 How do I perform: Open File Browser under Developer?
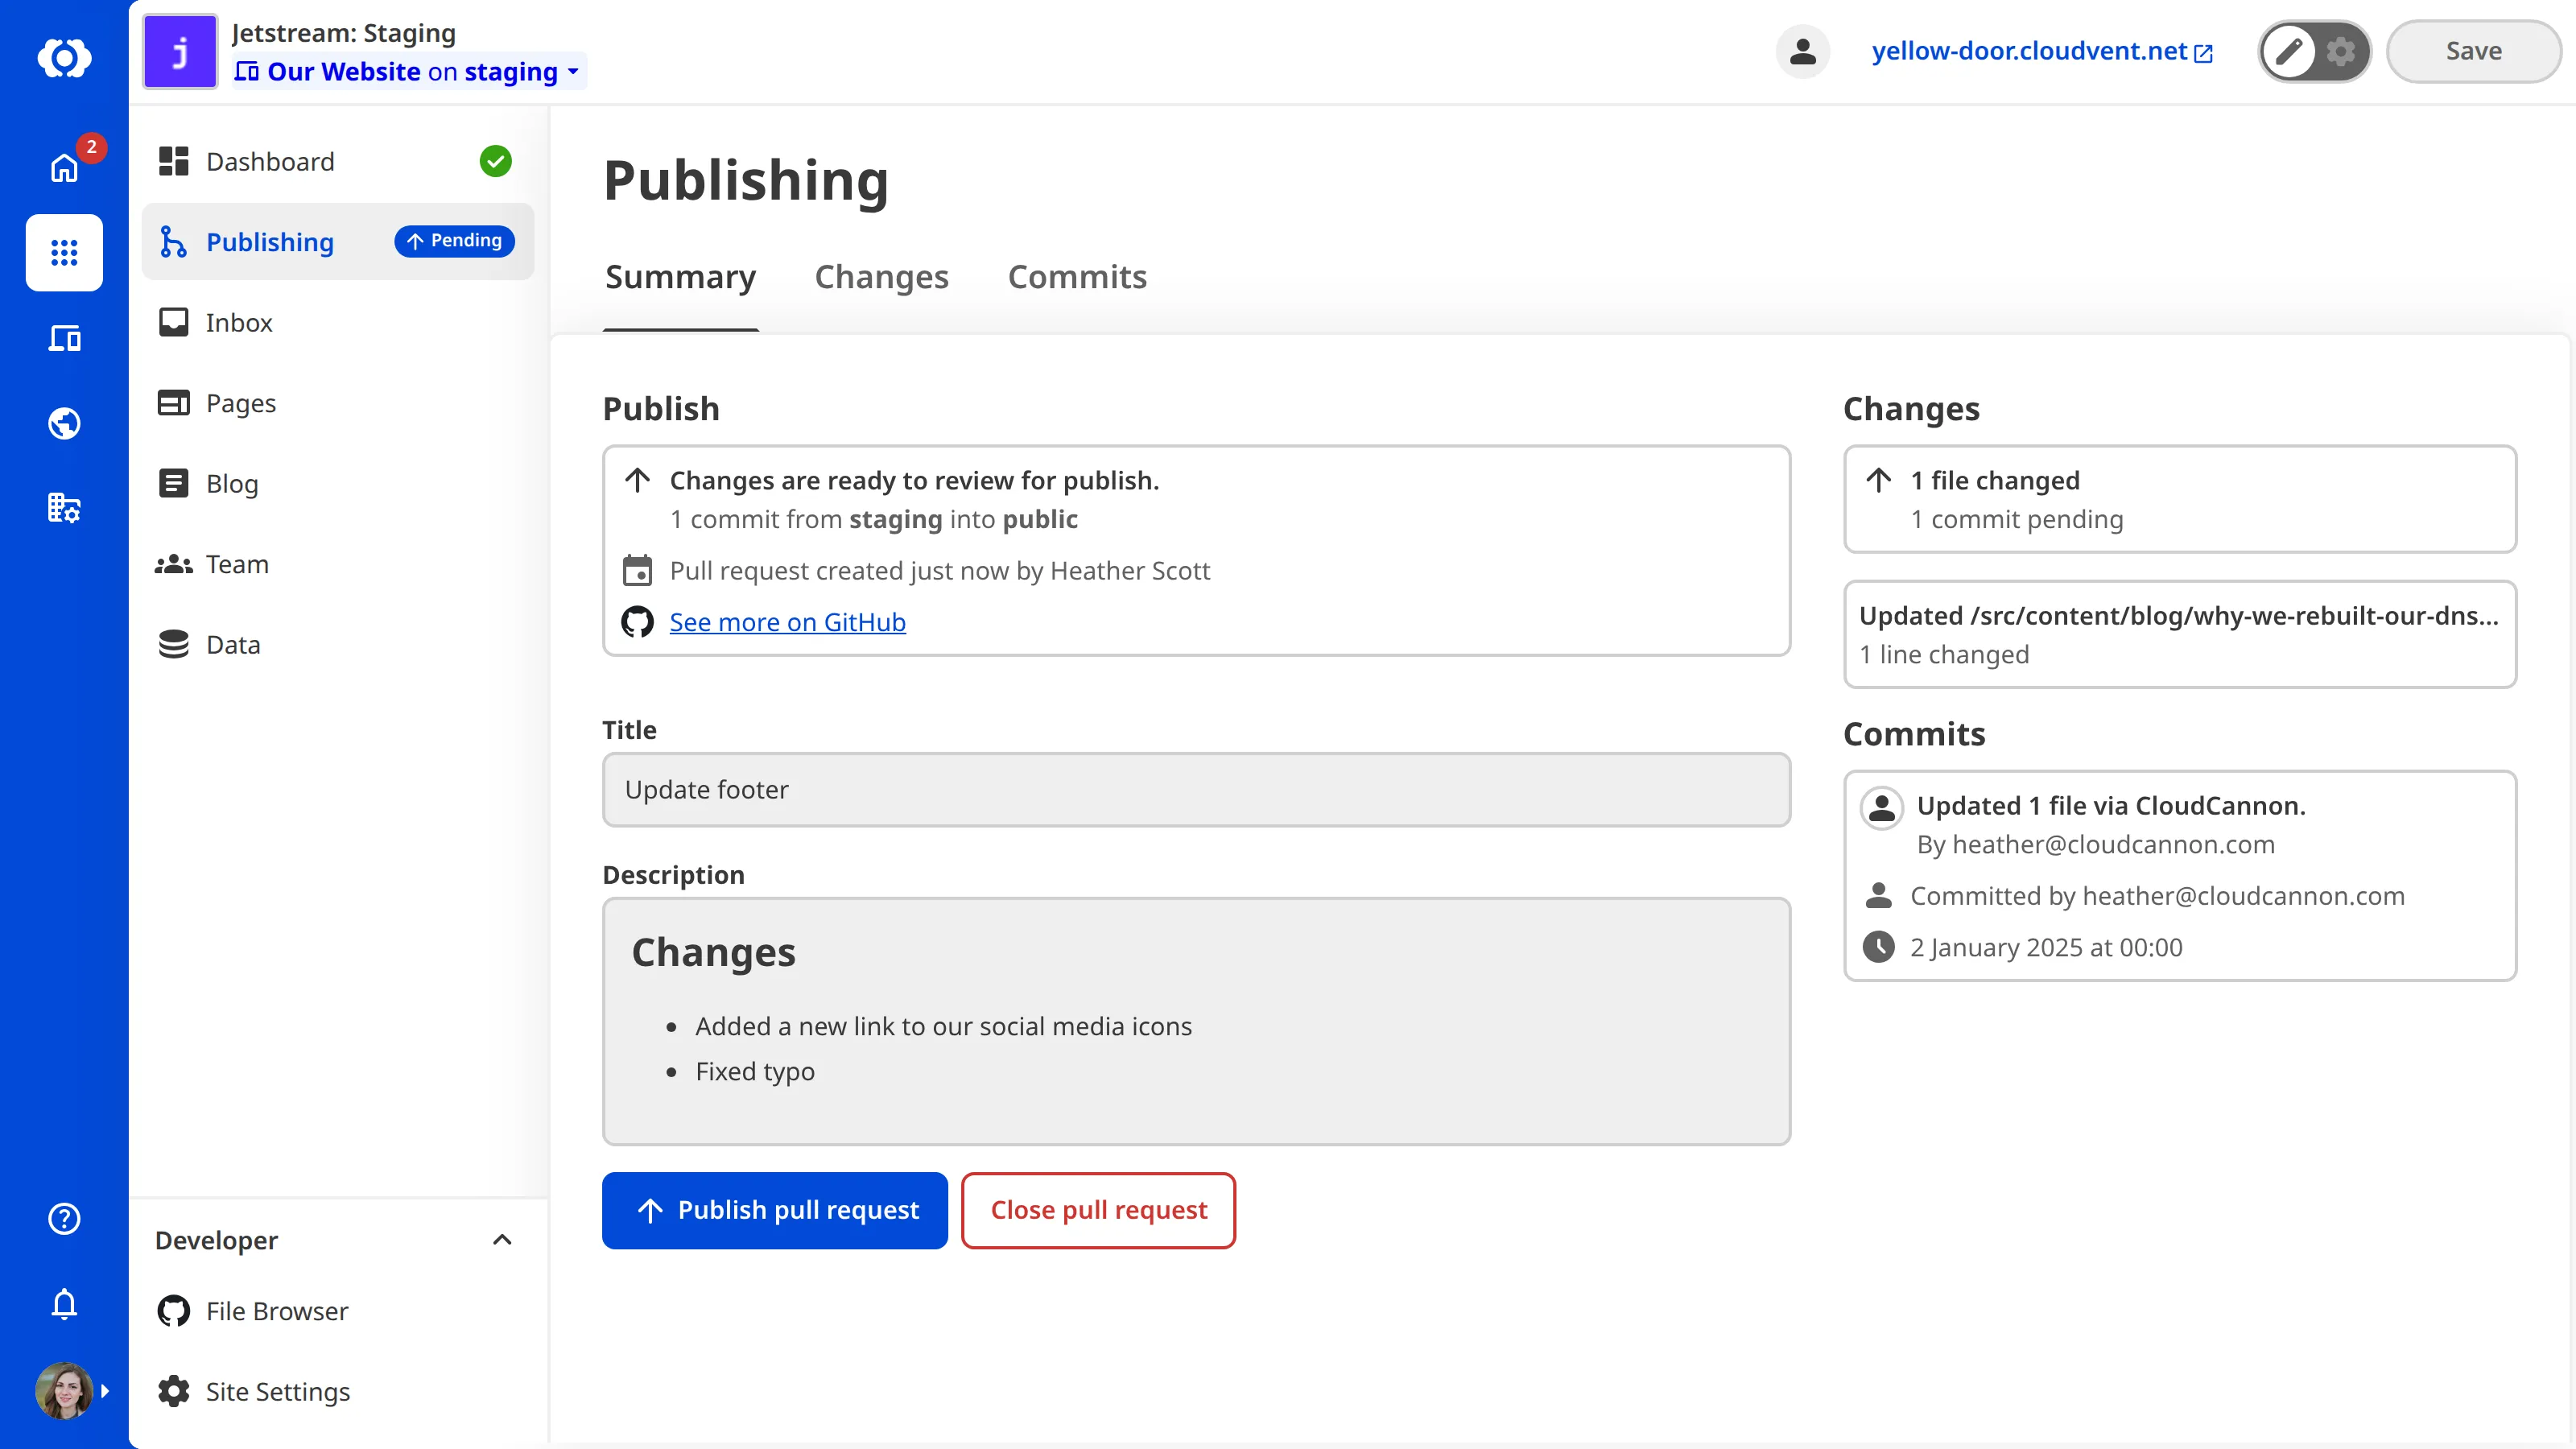338,1311
